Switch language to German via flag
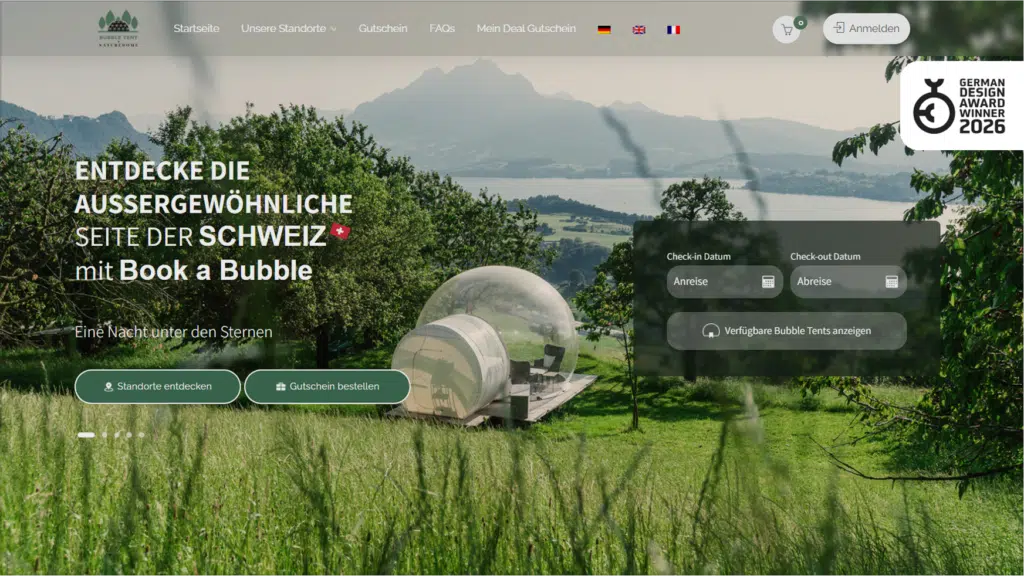 click(604, 29)
